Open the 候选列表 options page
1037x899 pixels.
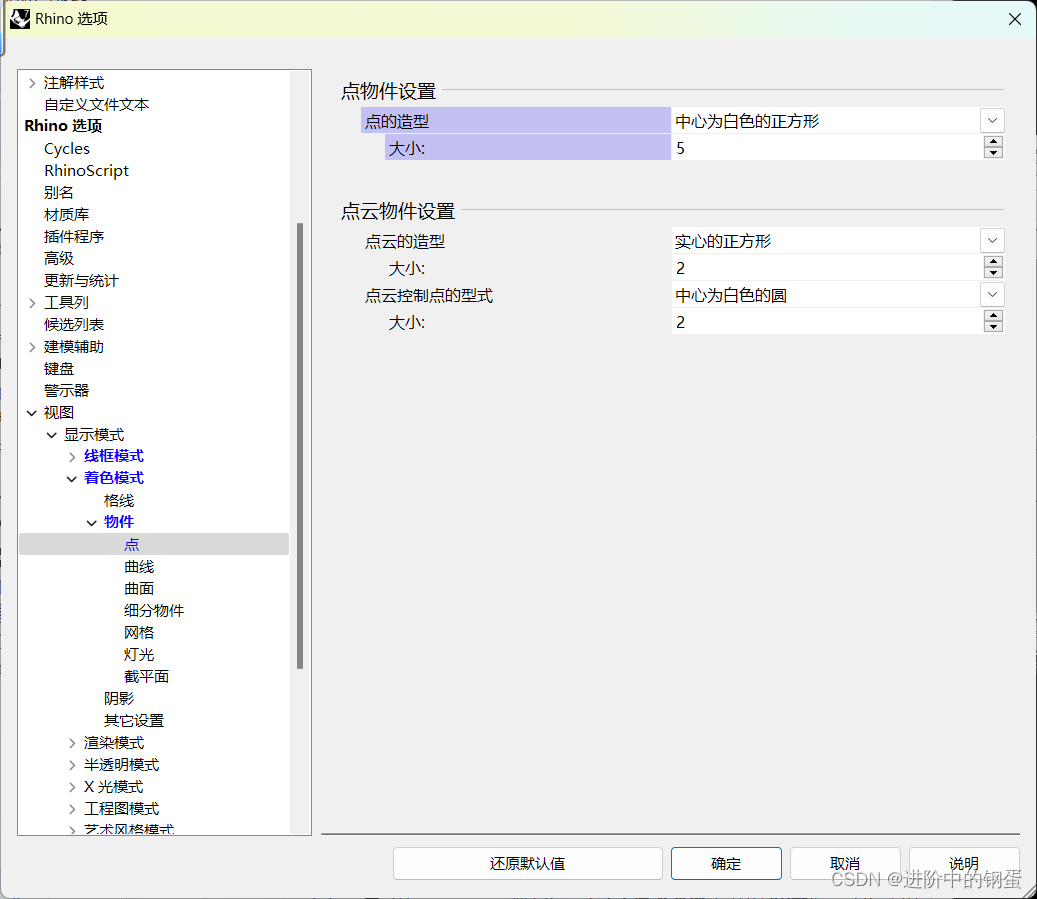click(74, 325)
